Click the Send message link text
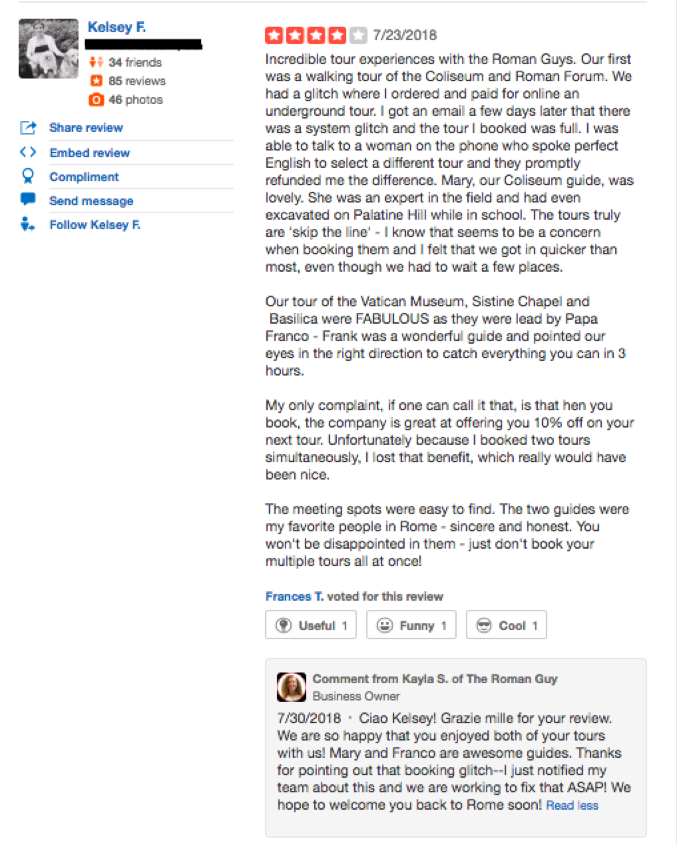 91,201
